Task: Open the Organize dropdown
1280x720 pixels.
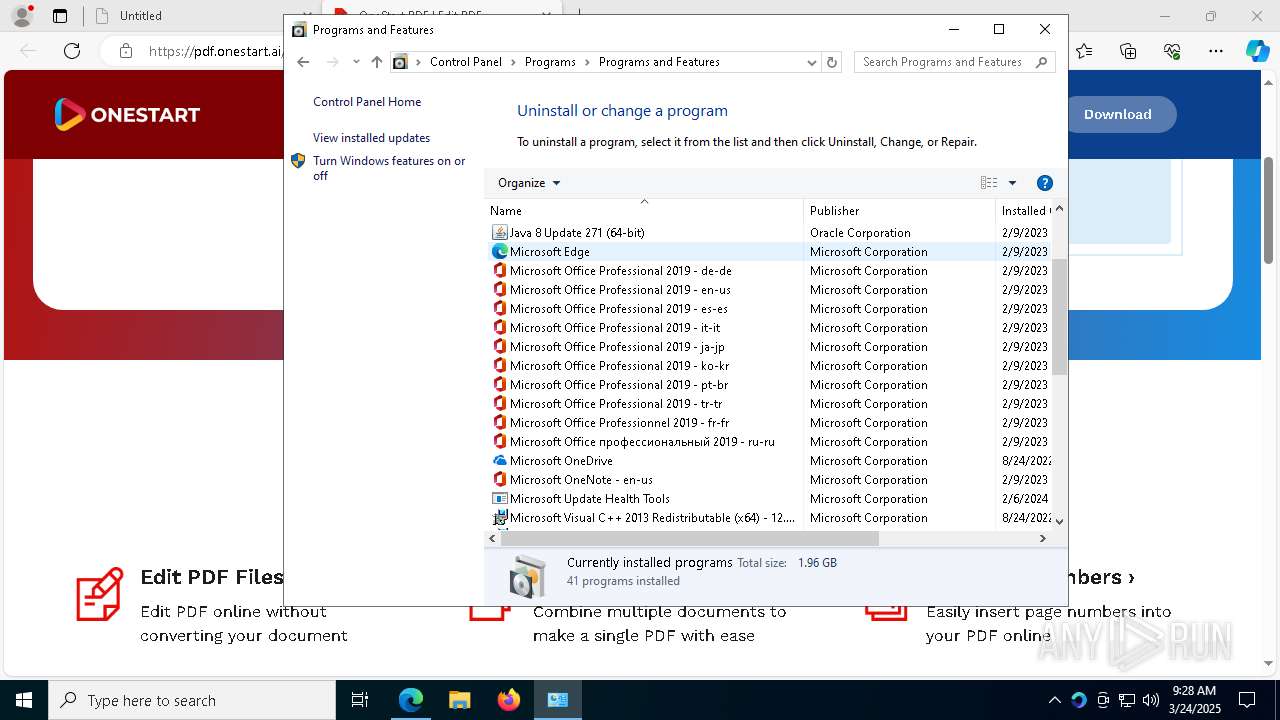Action: pyautogui.click(x=529, y=183)
